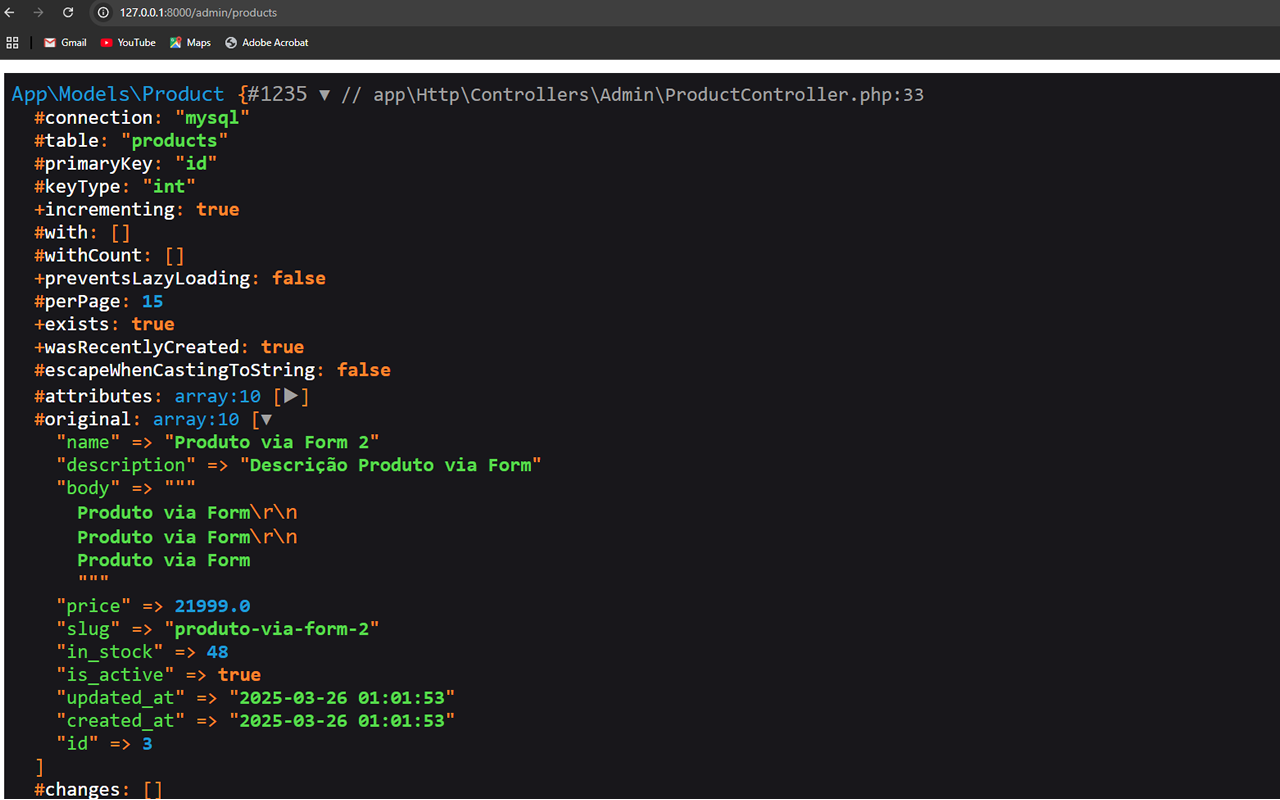Open the Adobe Acrobat bookmark
This screenshot has width=1280, height=800.
266,43
